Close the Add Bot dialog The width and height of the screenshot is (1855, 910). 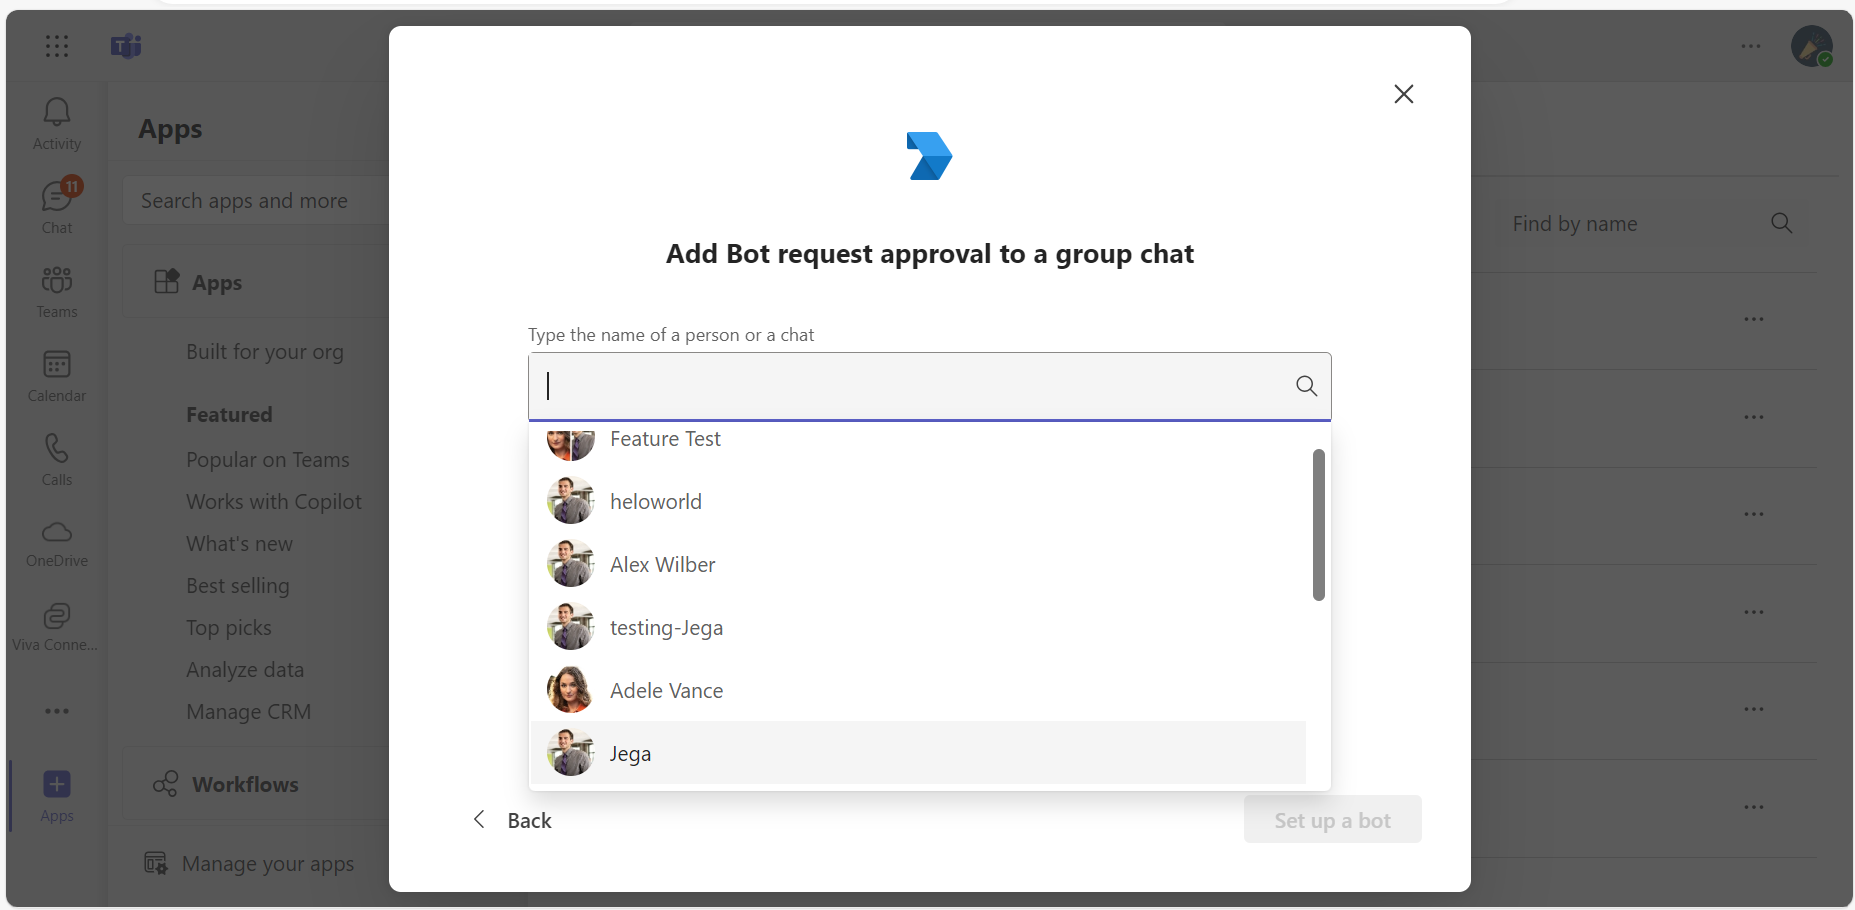[x=1404, y=94]
